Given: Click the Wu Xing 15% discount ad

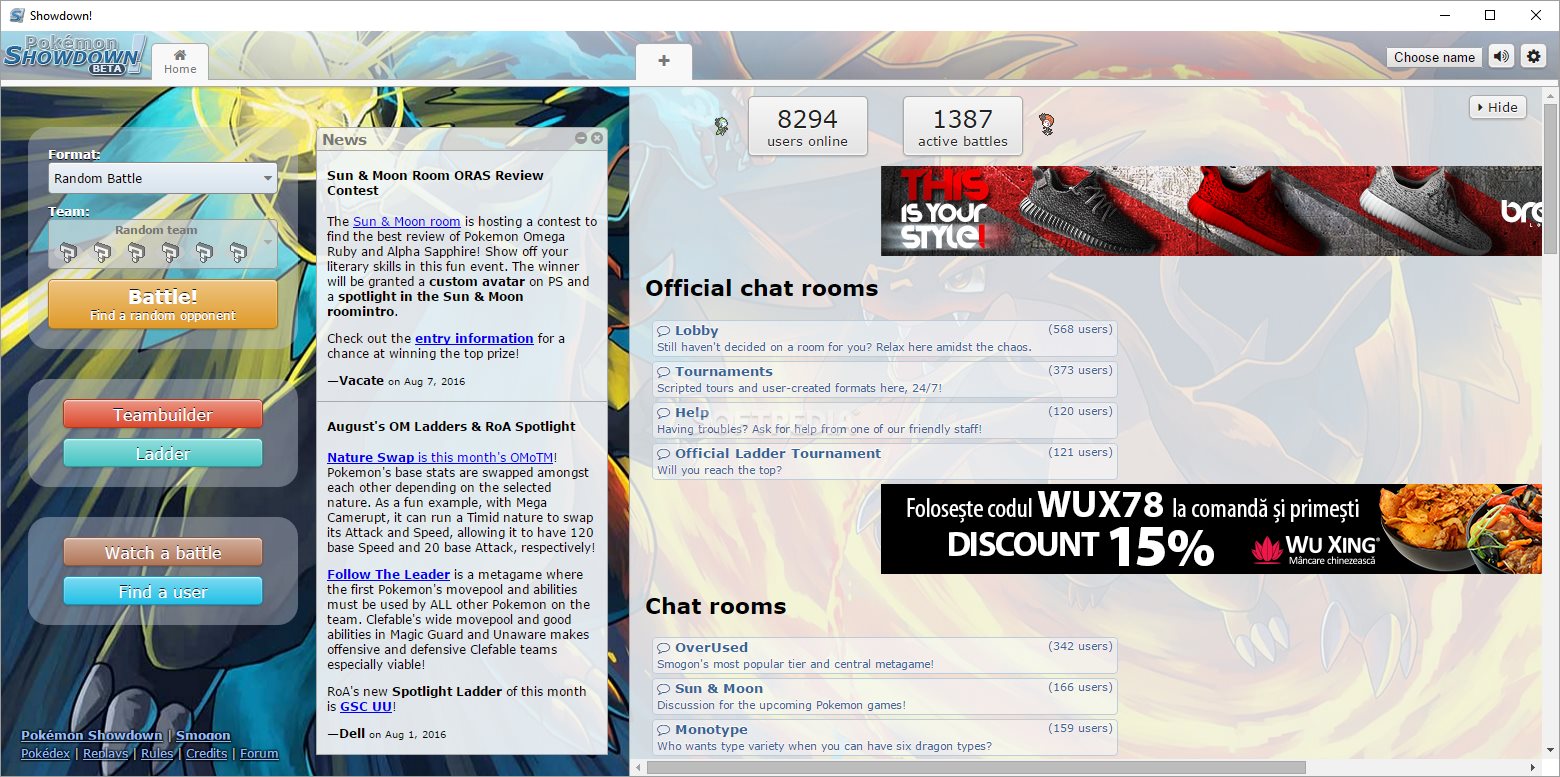Looking at the screenshot, I should tap(1211, 529).
